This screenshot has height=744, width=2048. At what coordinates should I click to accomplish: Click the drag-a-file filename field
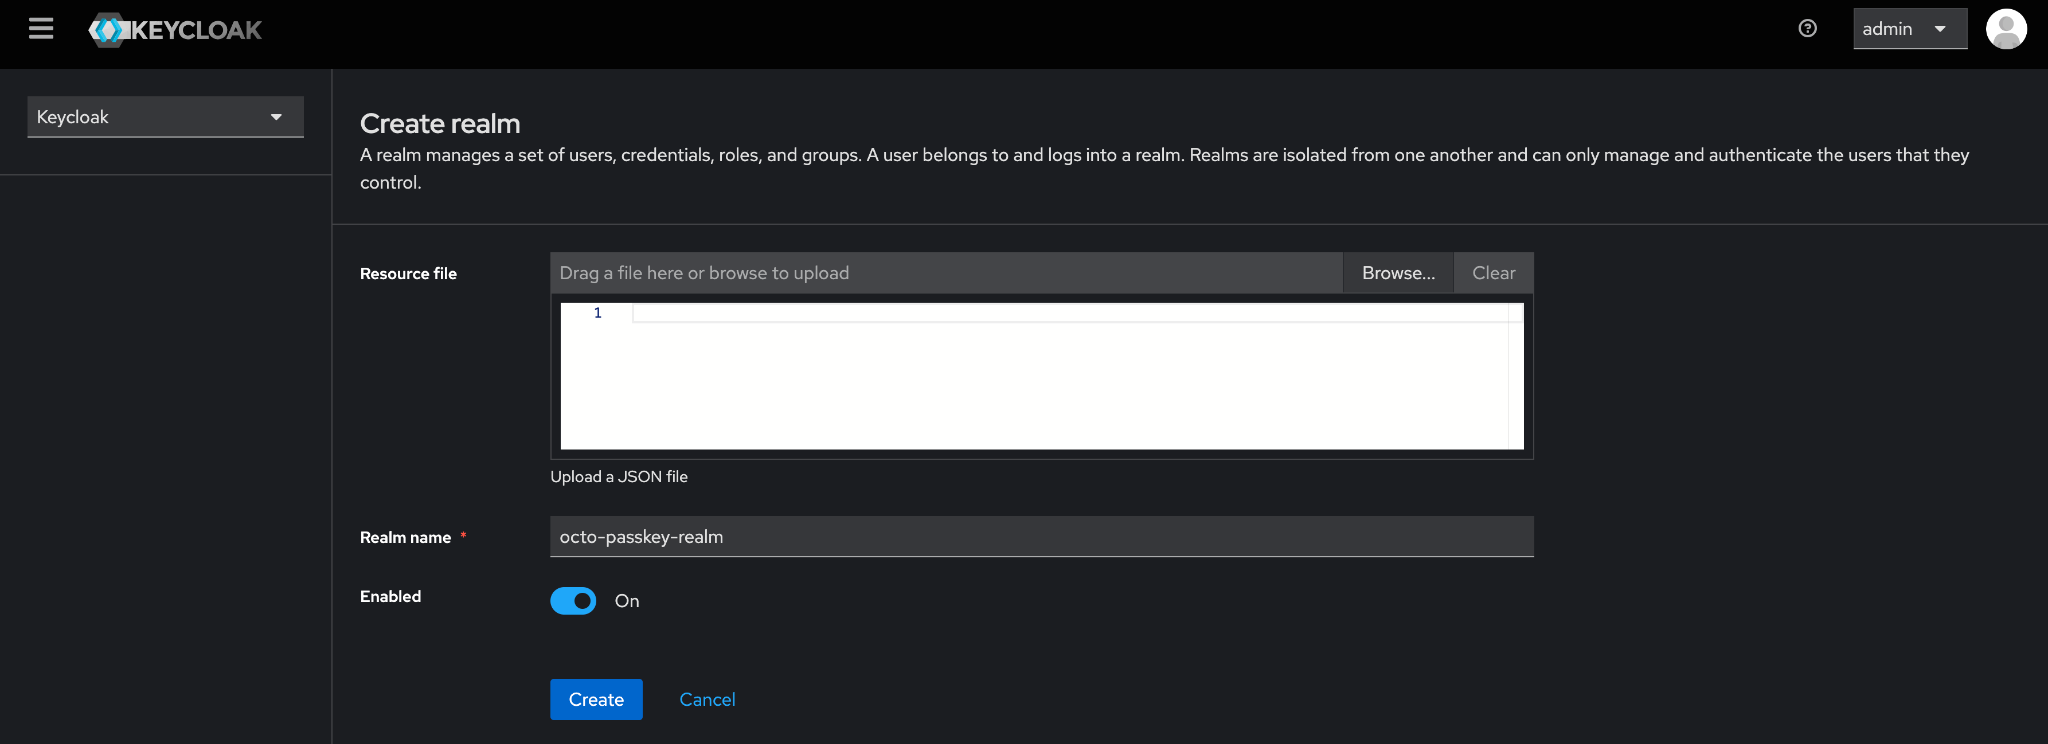click(945, 273)
